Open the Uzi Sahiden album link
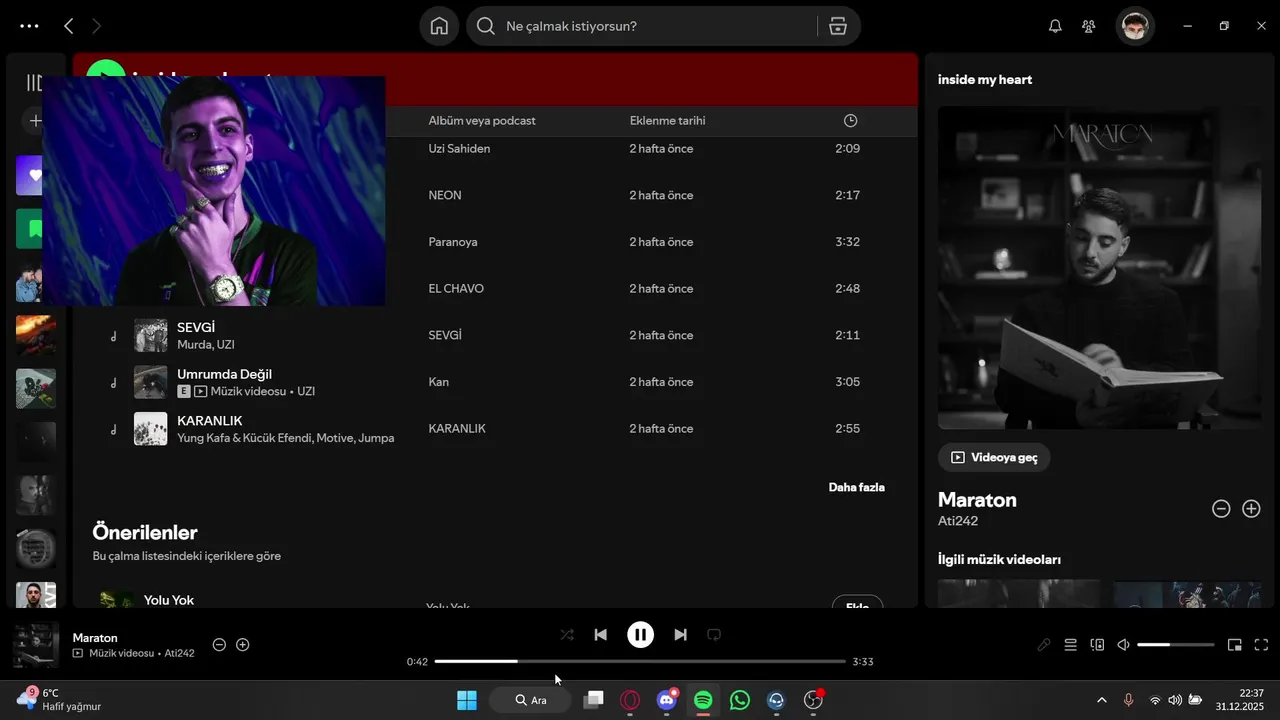This screenshot has height=720, width=1280. coord(459,149)
